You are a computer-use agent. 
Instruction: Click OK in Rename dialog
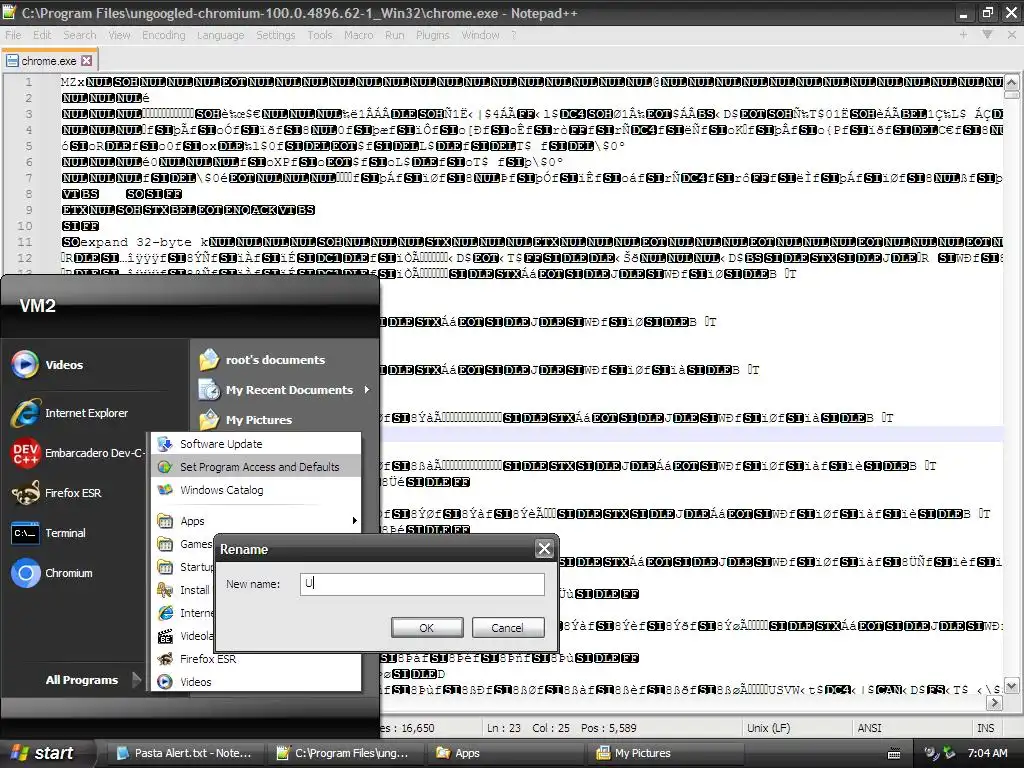(x=427, y=627)
